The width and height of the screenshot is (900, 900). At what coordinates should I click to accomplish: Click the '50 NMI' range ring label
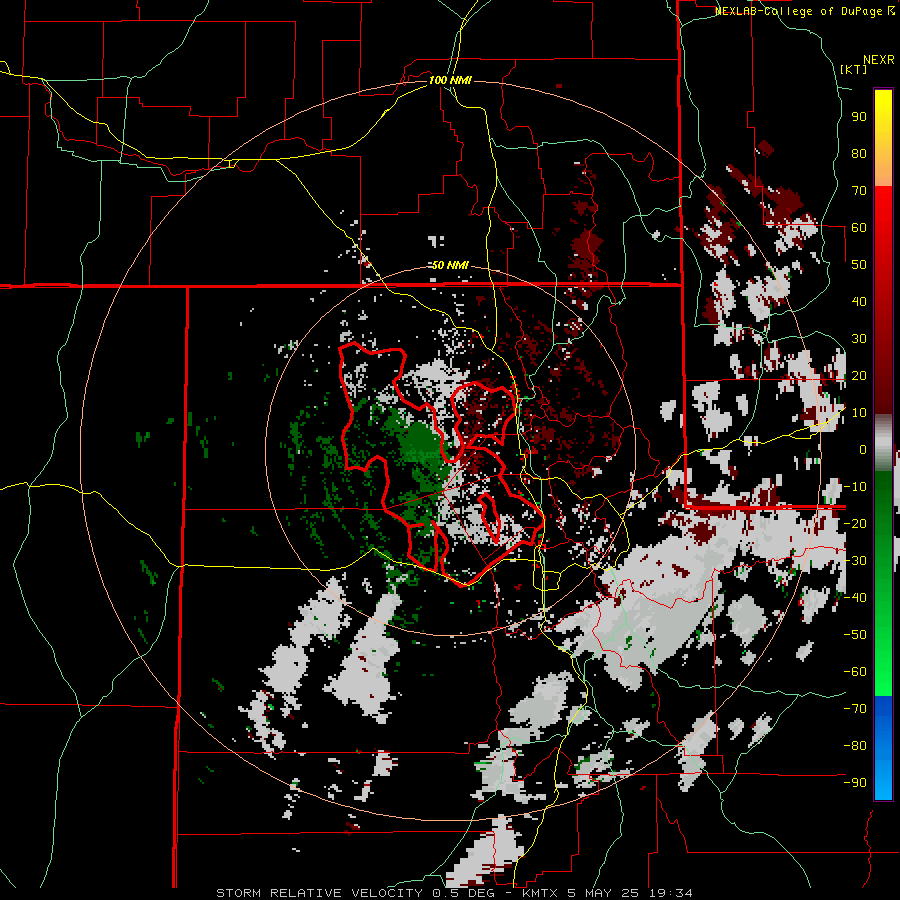point(450,265)
